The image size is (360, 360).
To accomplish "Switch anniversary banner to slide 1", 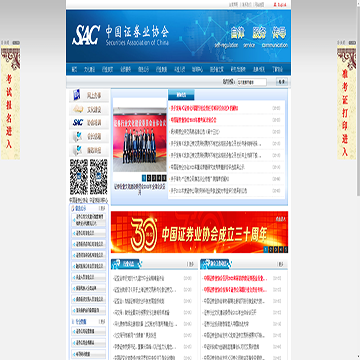I will tap(266, 250).
